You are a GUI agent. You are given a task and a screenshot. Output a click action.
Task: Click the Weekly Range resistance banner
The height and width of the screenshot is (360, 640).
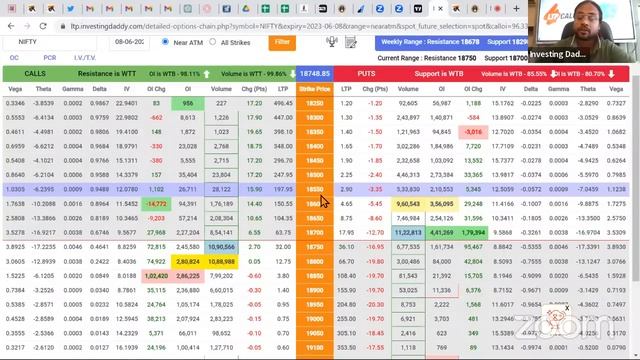click(x=451, y=42)
